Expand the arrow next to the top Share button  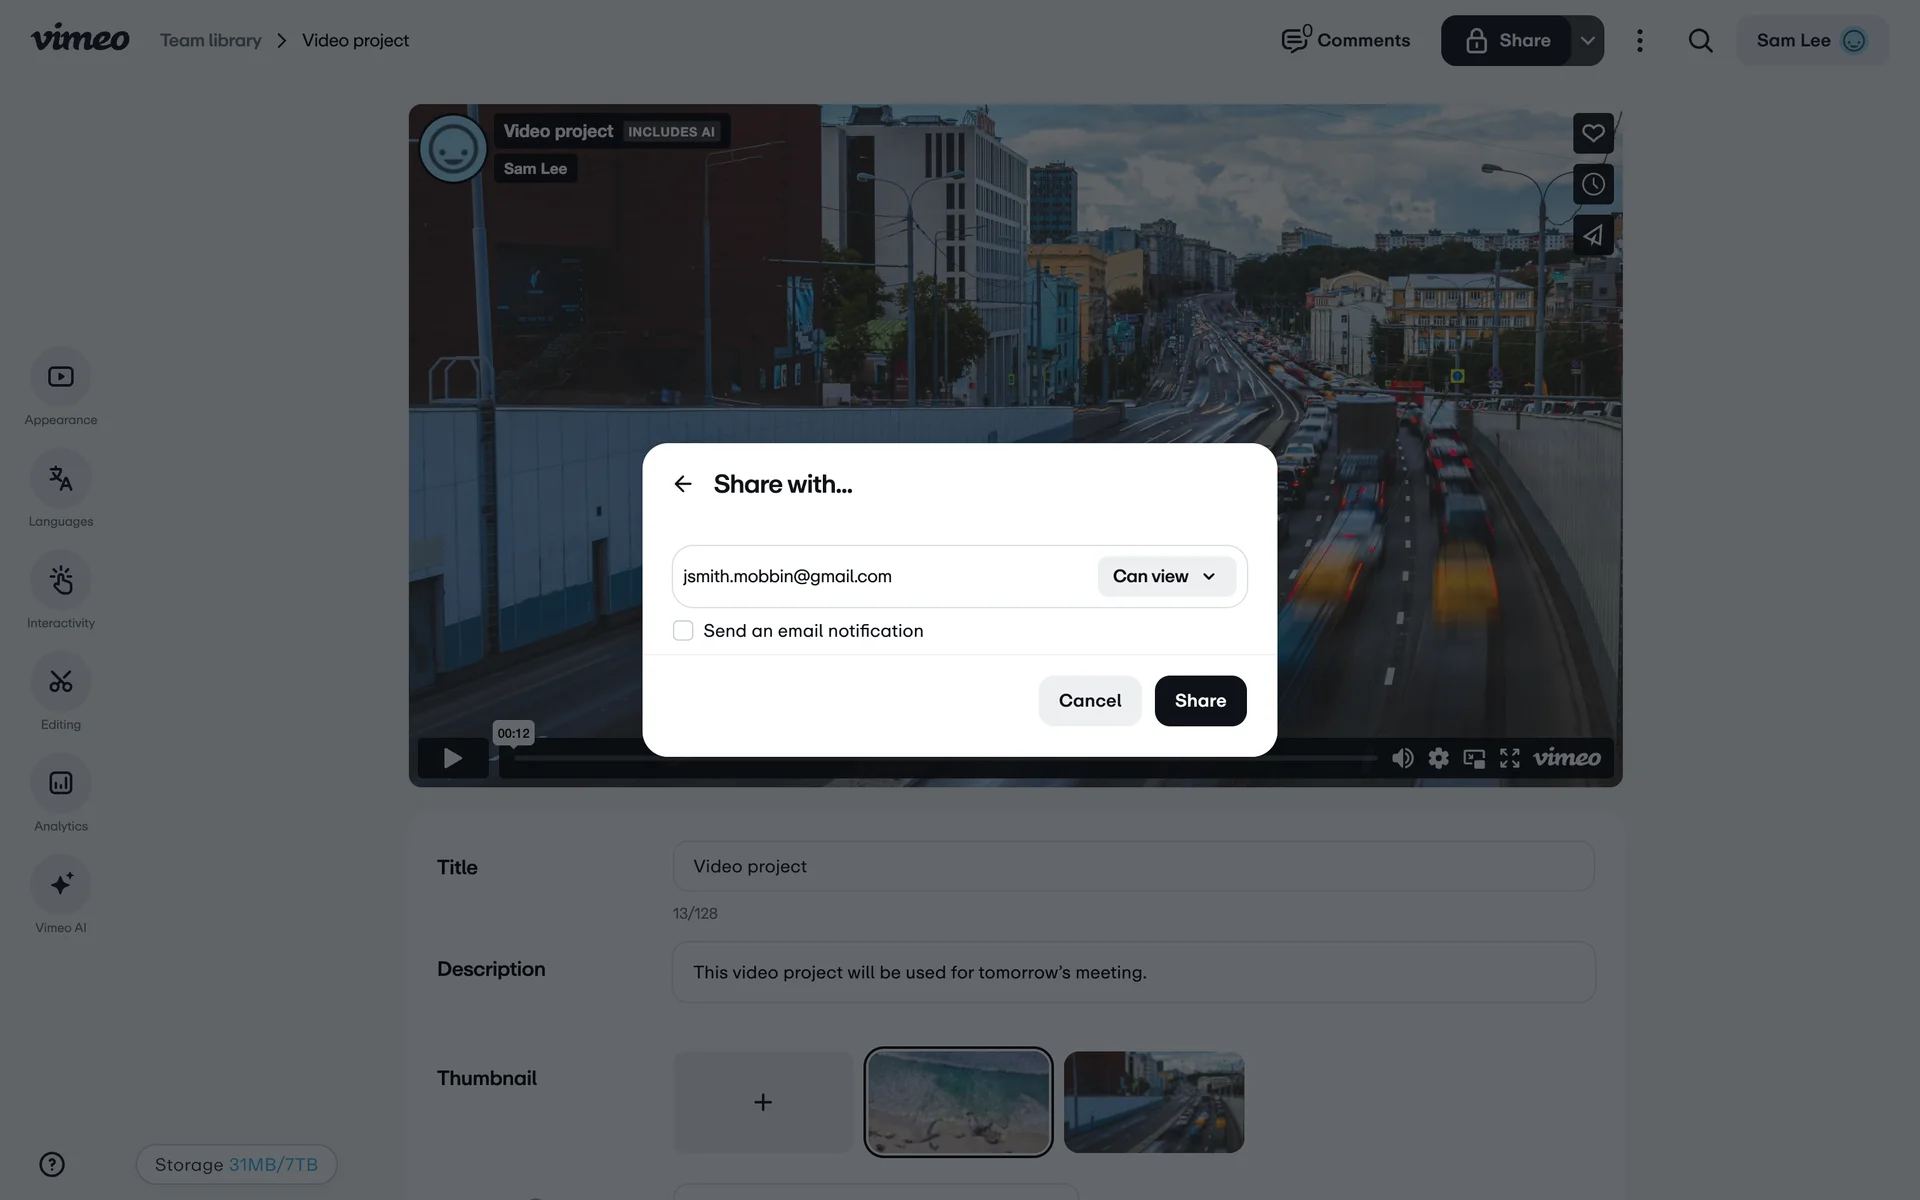(1587, 41)
